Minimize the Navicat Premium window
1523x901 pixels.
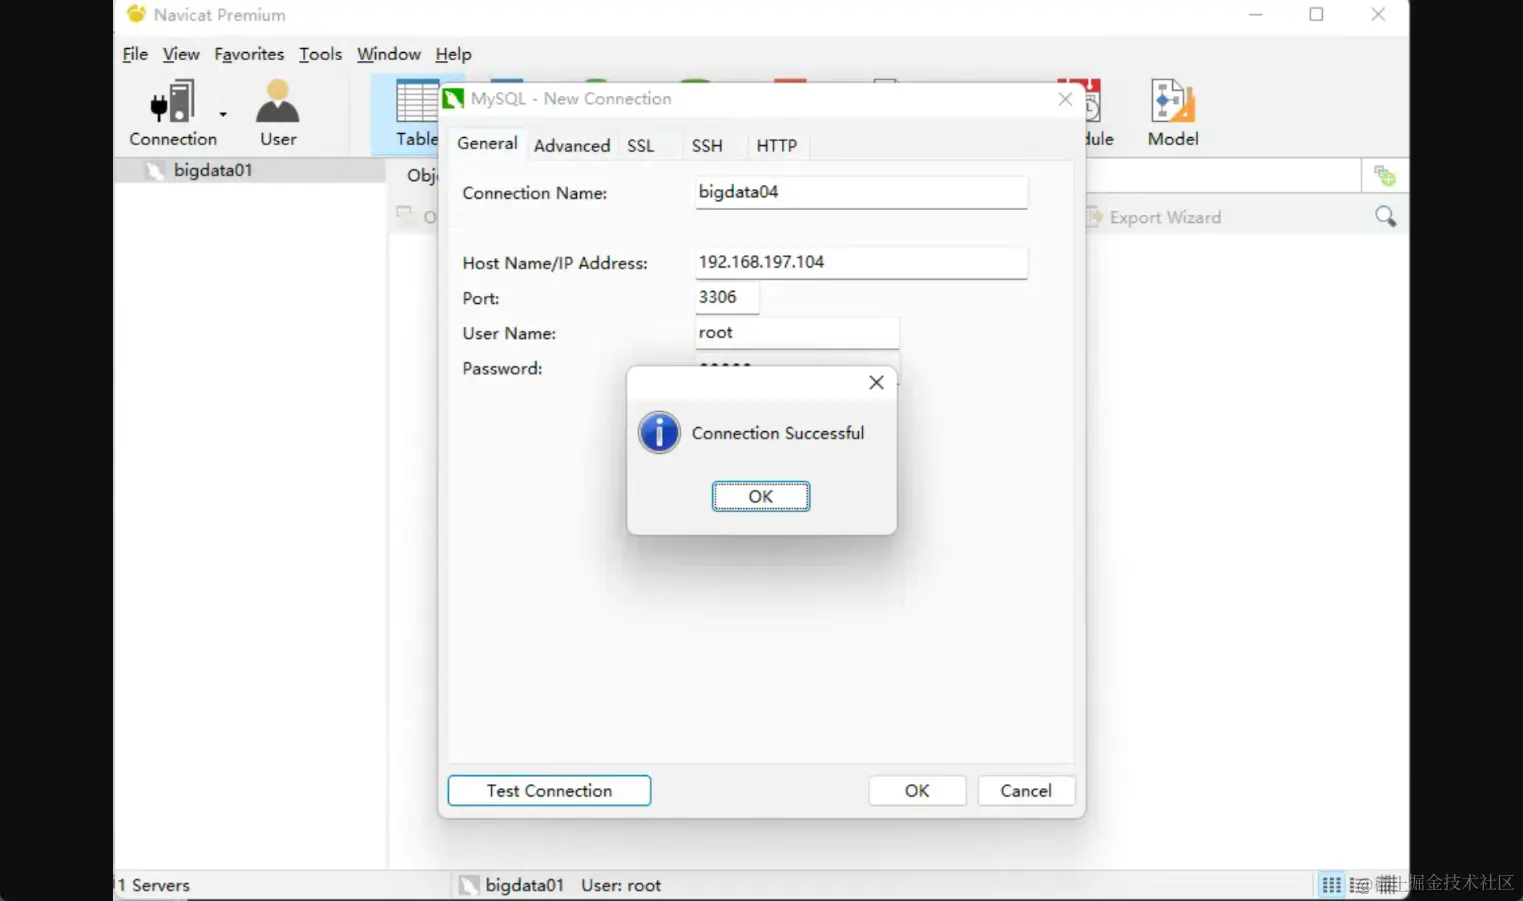click(x=1256, y=14)
